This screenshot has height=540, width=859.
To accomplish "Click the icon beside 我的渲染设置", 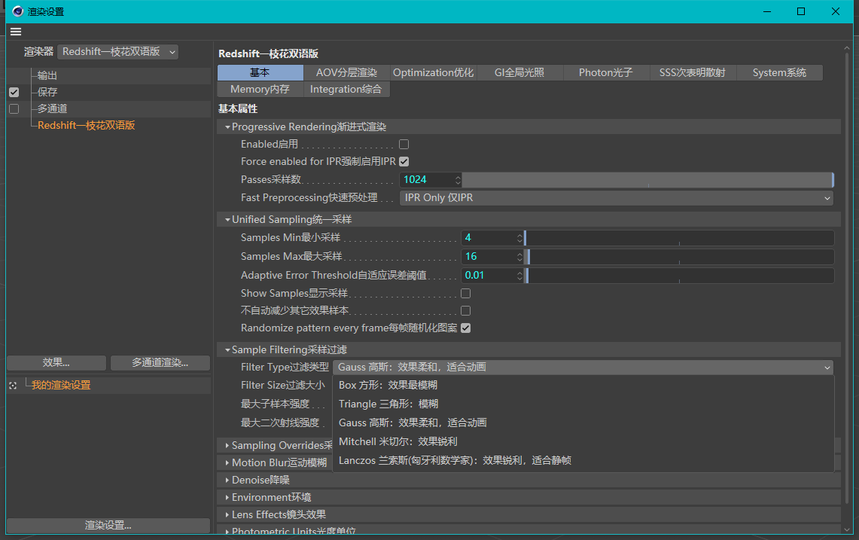I will [x=13, y=386].
